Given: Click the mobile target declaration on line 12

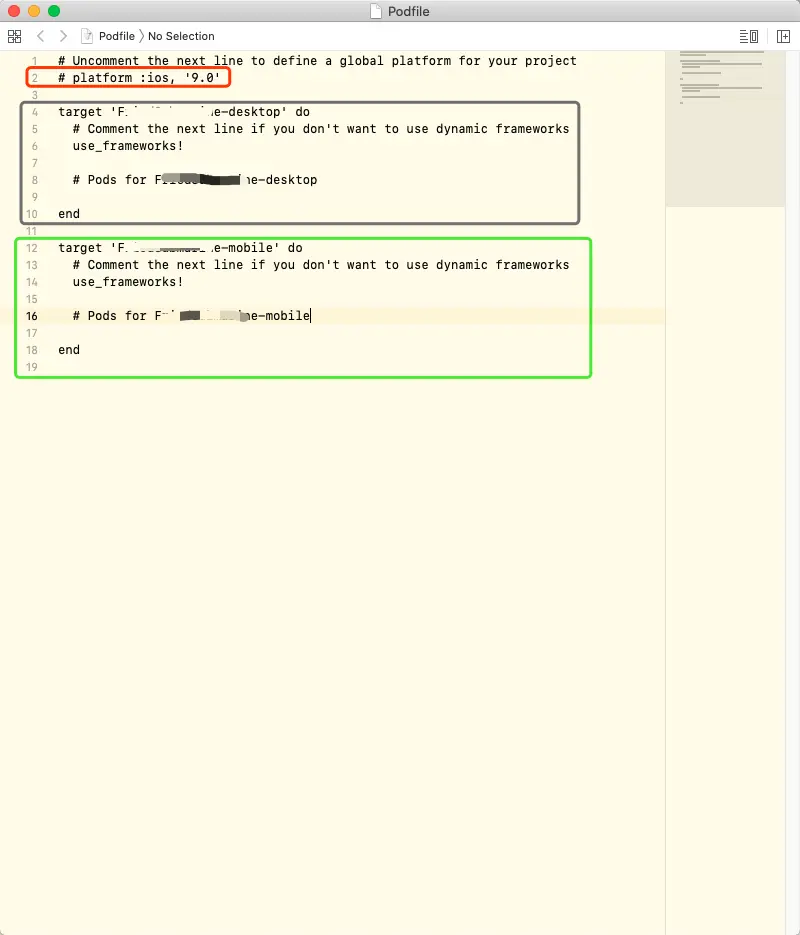Looking at the screenshot, I should pyautogui.click(x=180, y=247).
